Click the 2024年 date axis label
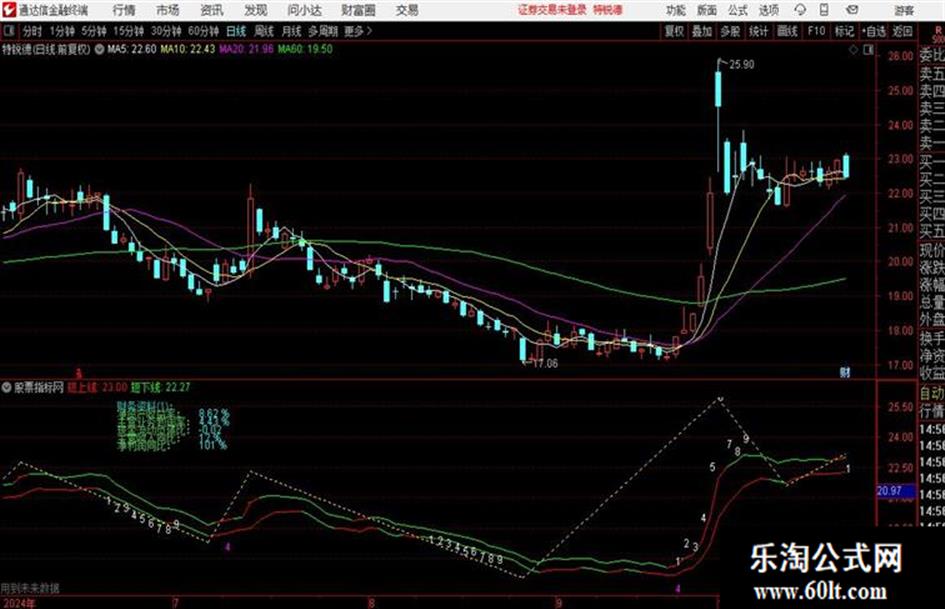The image size is (945, 609). tap(18, 603)
